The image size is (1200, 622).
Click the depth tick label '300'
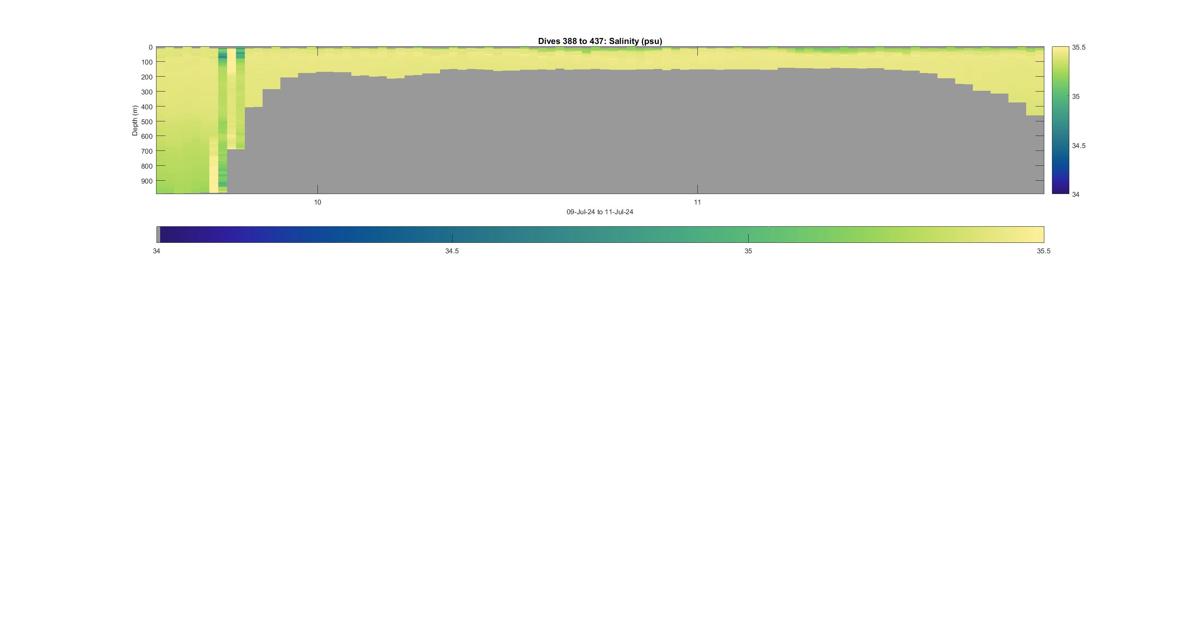146,92
